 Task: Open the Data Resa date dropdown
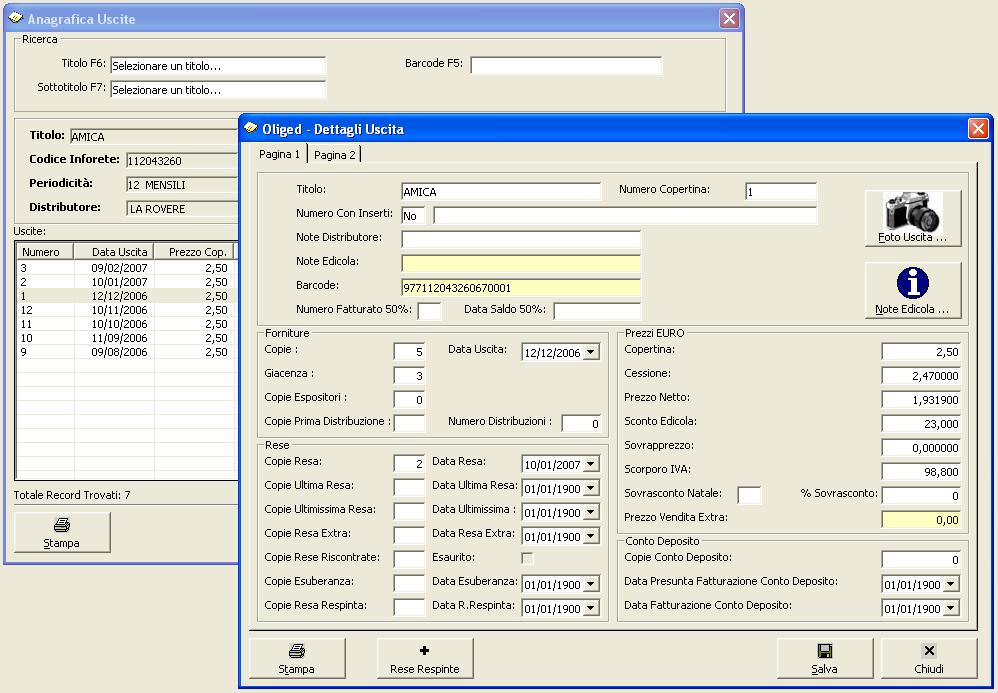pyautogui.click(x=591, y=464)
